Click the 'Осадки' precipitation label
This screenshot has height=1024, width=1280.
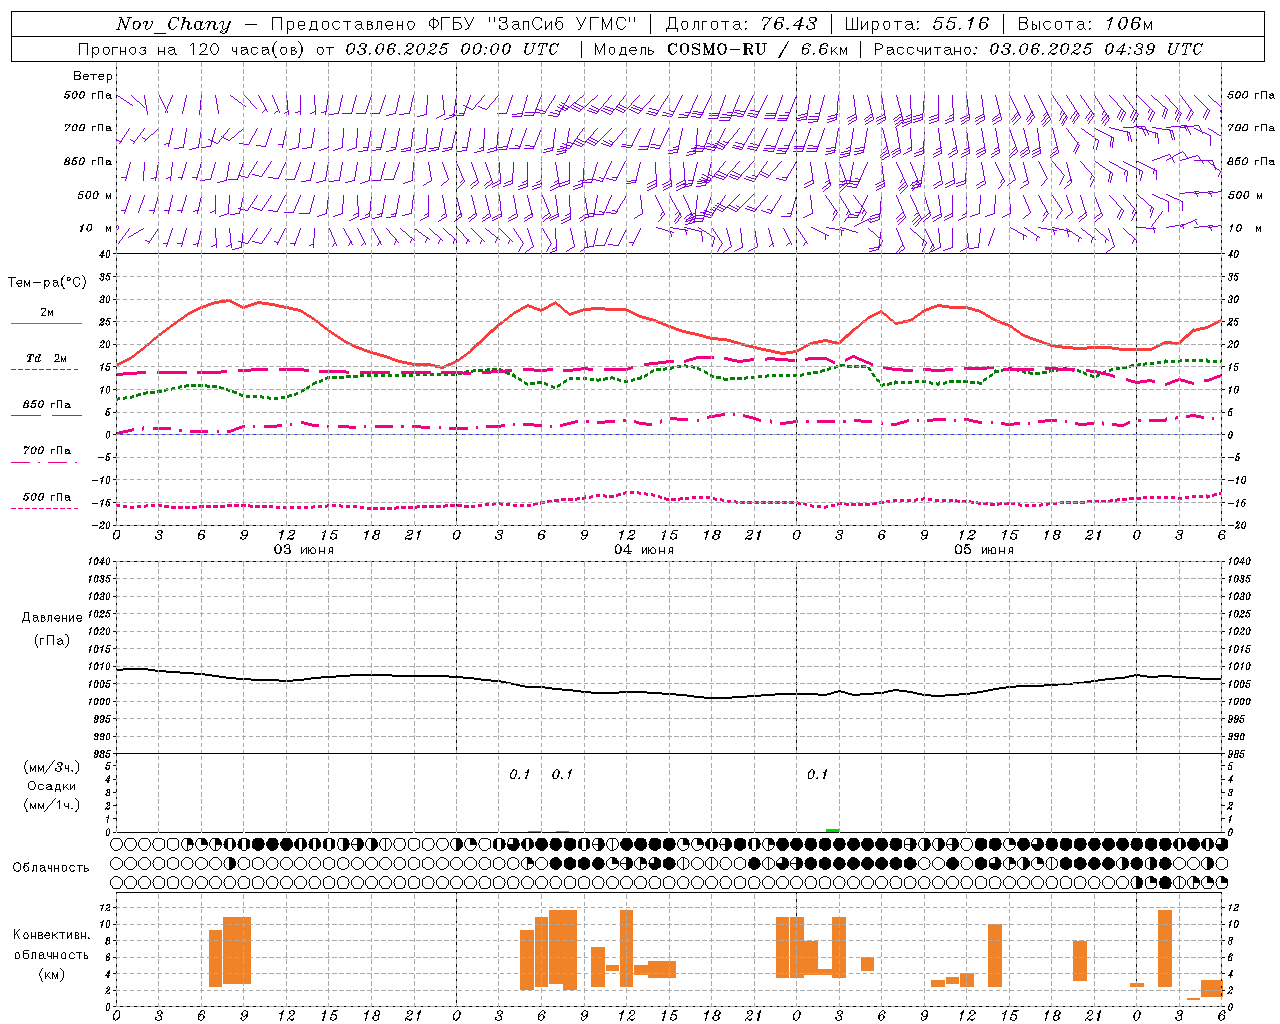[52, 786]
